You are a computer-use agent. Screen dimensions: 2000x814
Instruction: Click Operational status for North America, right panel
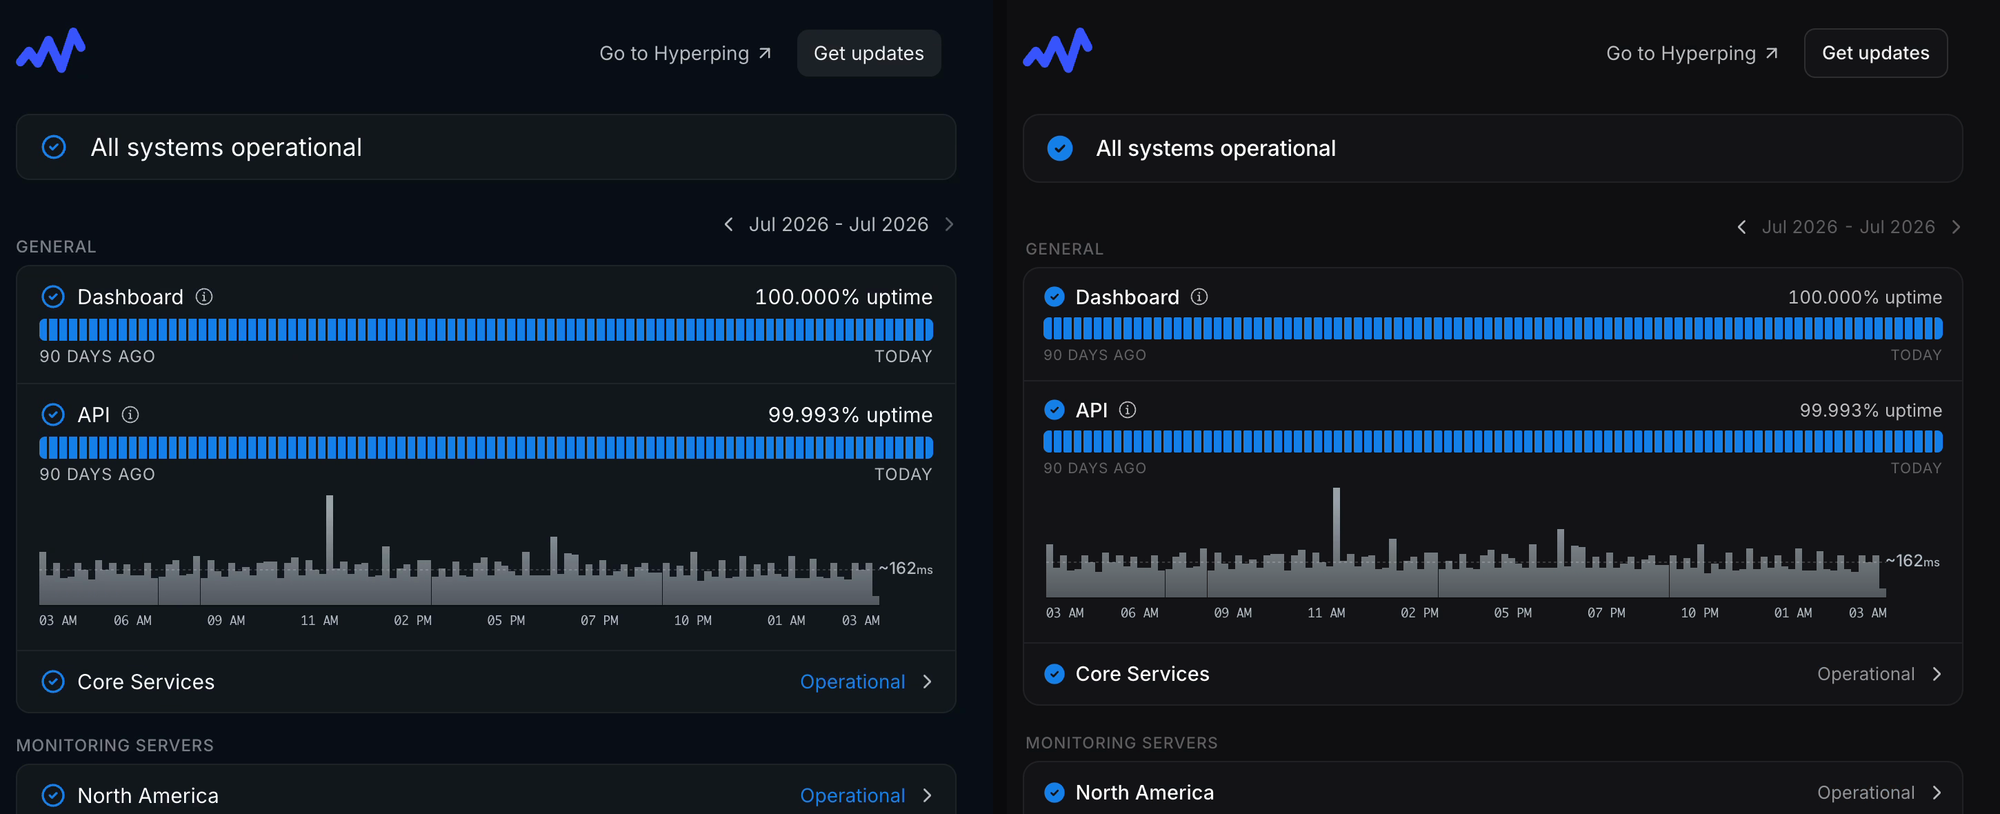[1866, 793]
